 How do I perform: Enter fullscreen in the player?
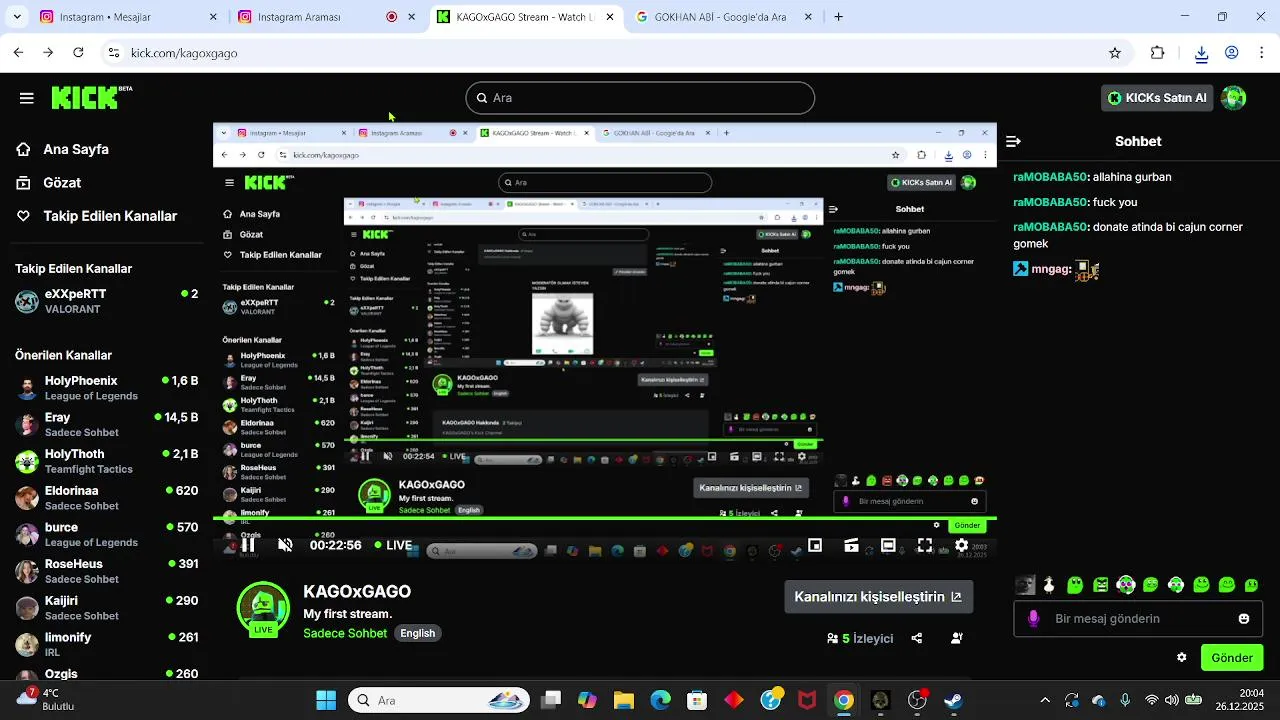click(x=925, y=545)
